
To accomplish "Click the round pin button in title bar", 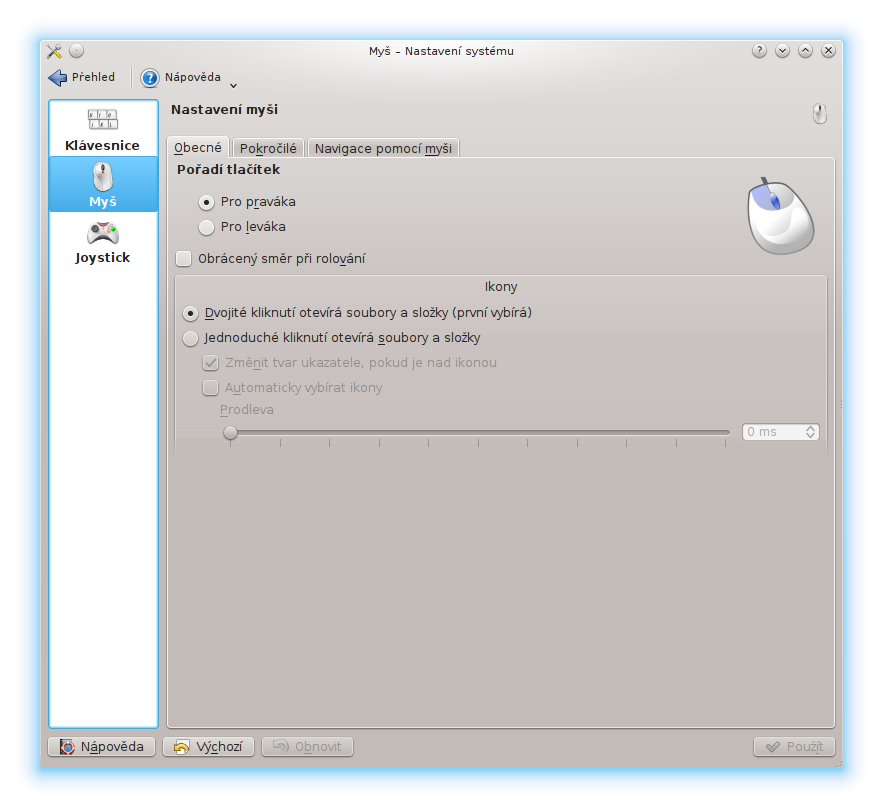I will pyautogui.click(x=77, y=51).
